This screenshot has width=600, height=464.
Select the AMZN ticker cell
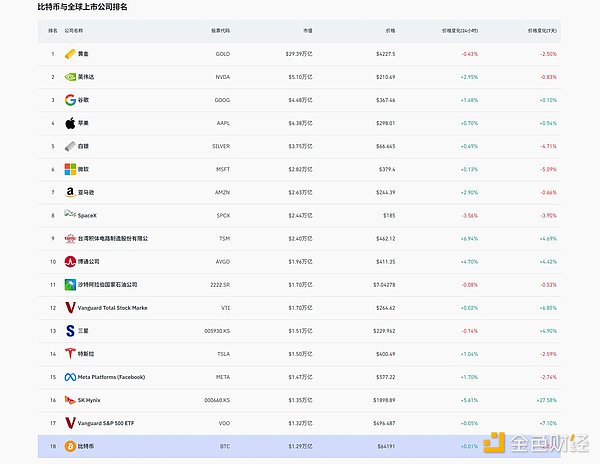tap(223, 192)
